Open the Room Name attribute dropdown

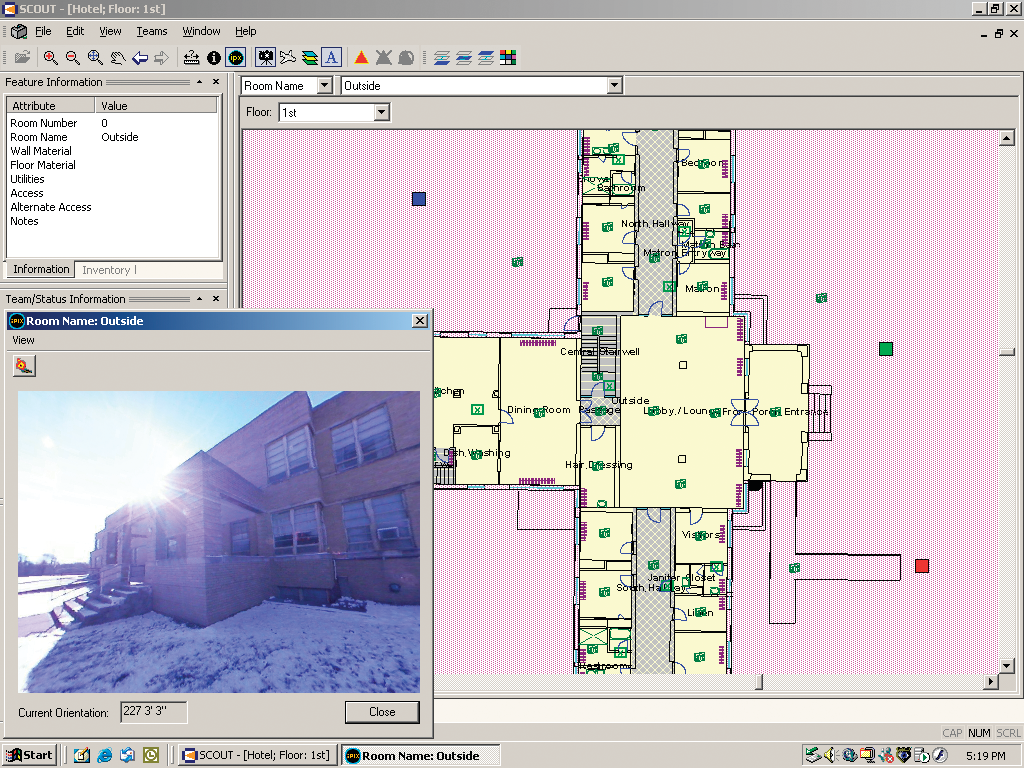click(324, 86)
